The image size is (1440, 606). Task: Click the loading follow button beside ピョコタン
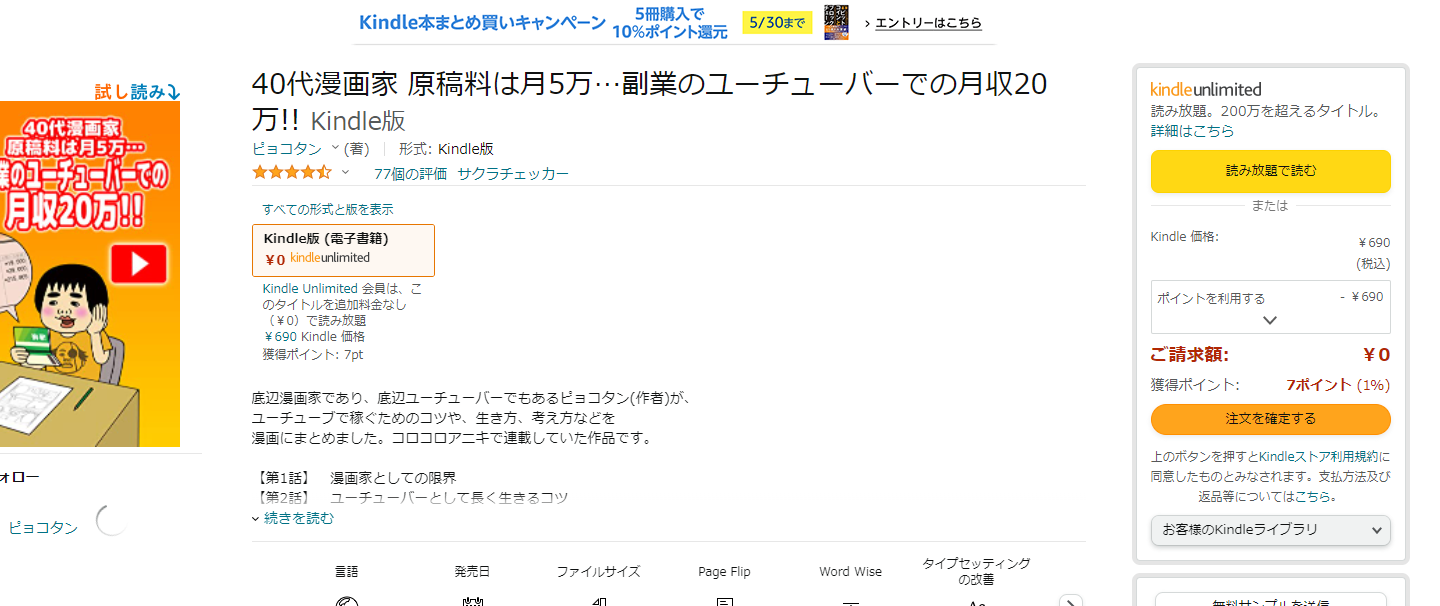pos(112,521)
